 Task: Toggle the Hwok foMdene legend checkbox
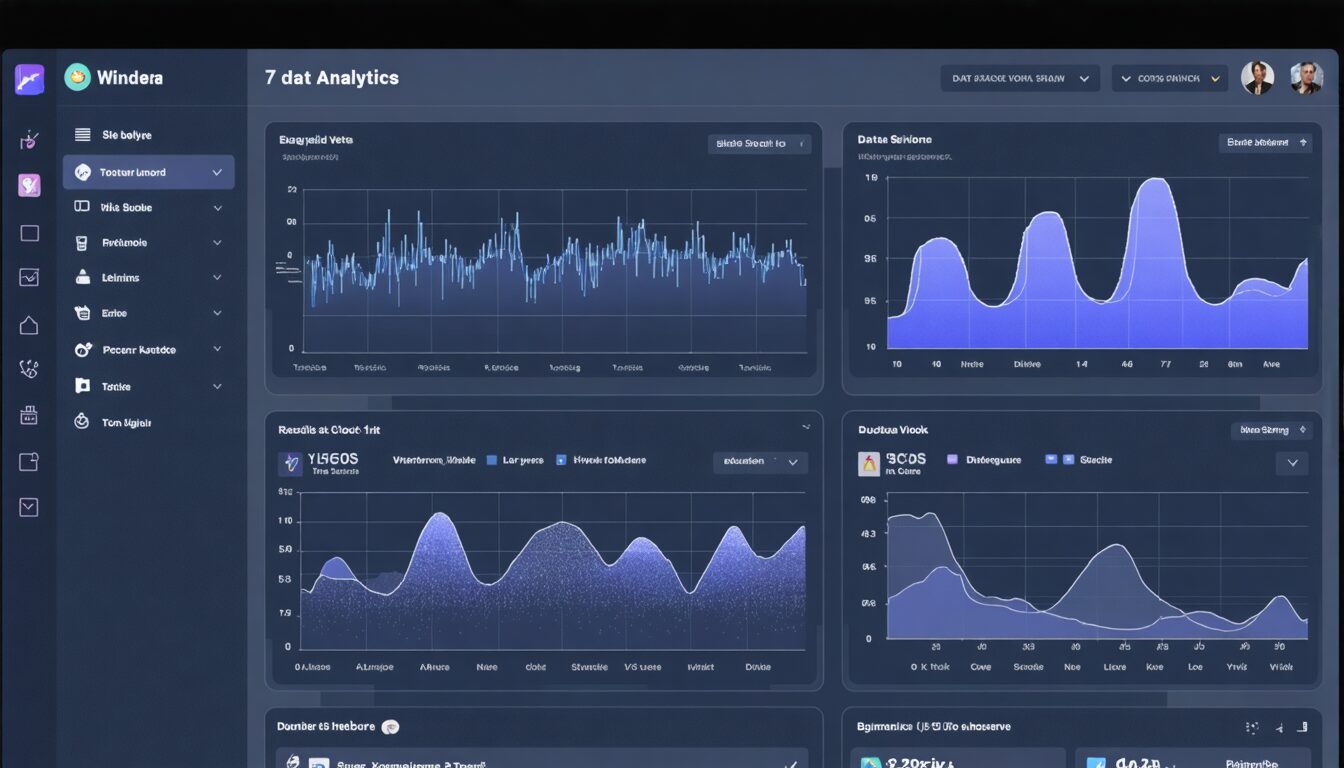click(x=561, y=460)
